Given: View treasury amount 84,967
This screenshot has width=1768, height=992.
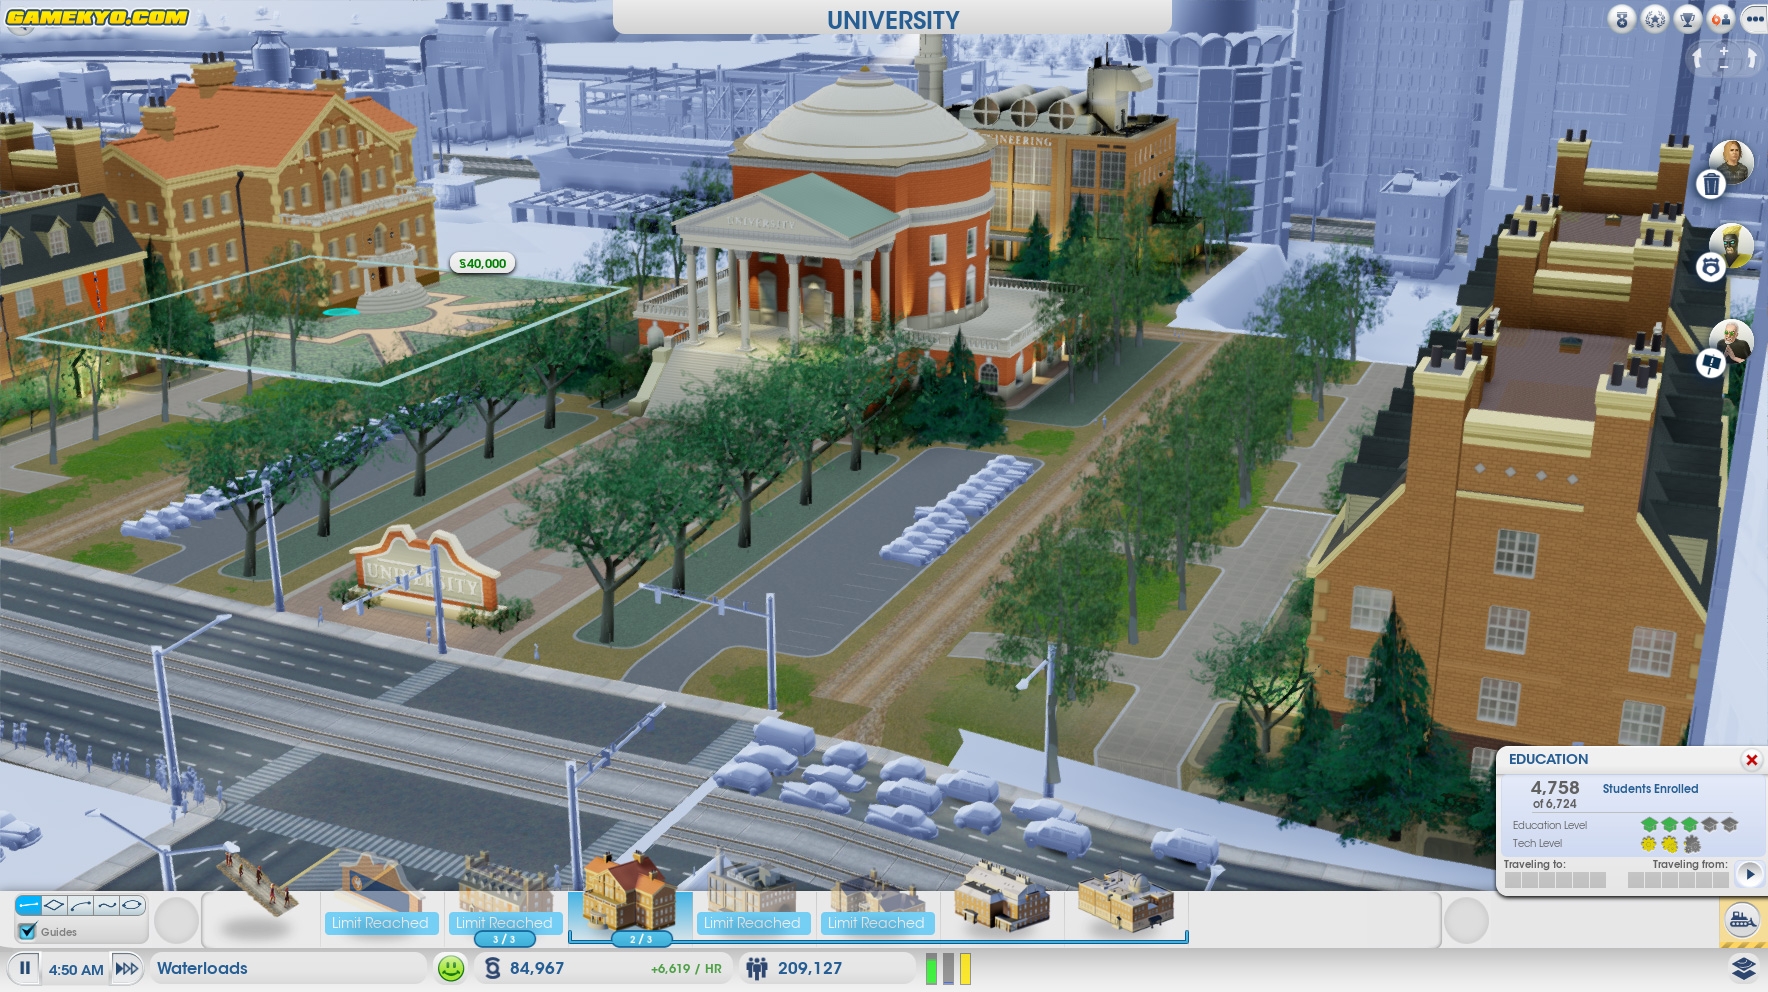Looking at the screenshot, I should coord(537,968).
